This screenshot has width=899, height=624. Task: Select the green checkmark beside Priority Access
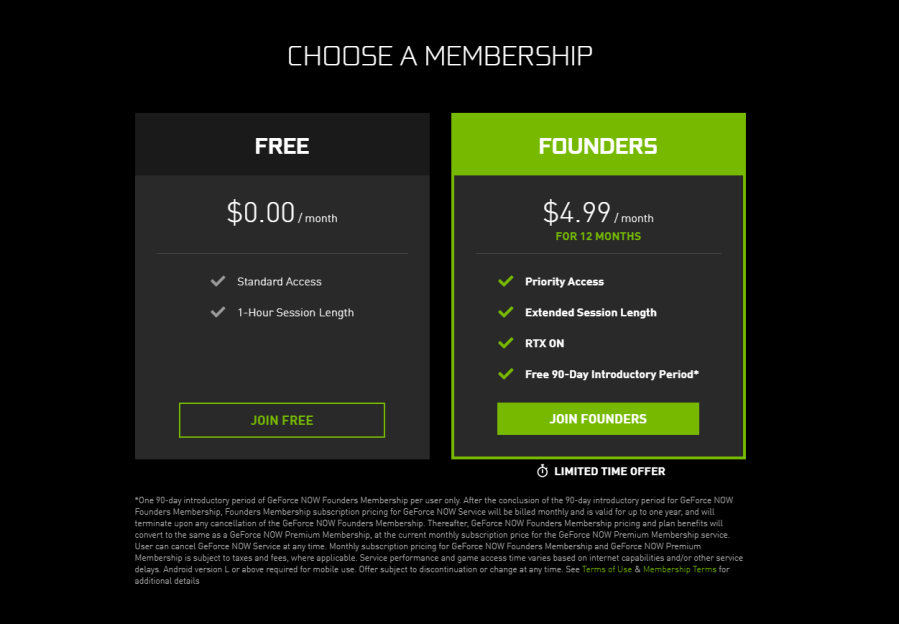(x=505, y=281)
